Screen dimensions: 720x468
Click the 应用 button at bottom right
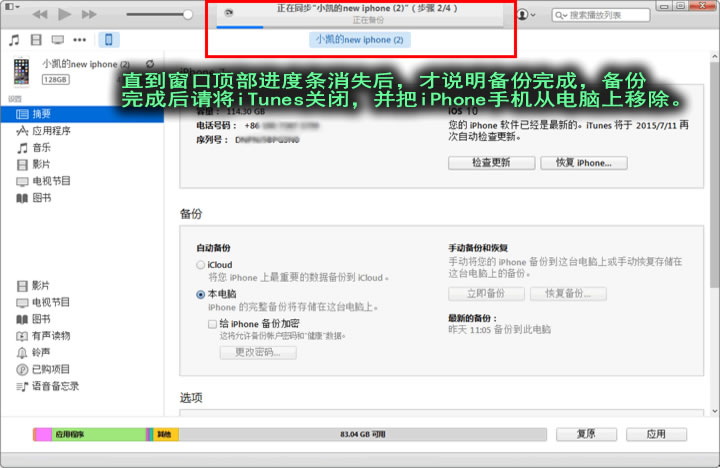click(x=655, y=434)
